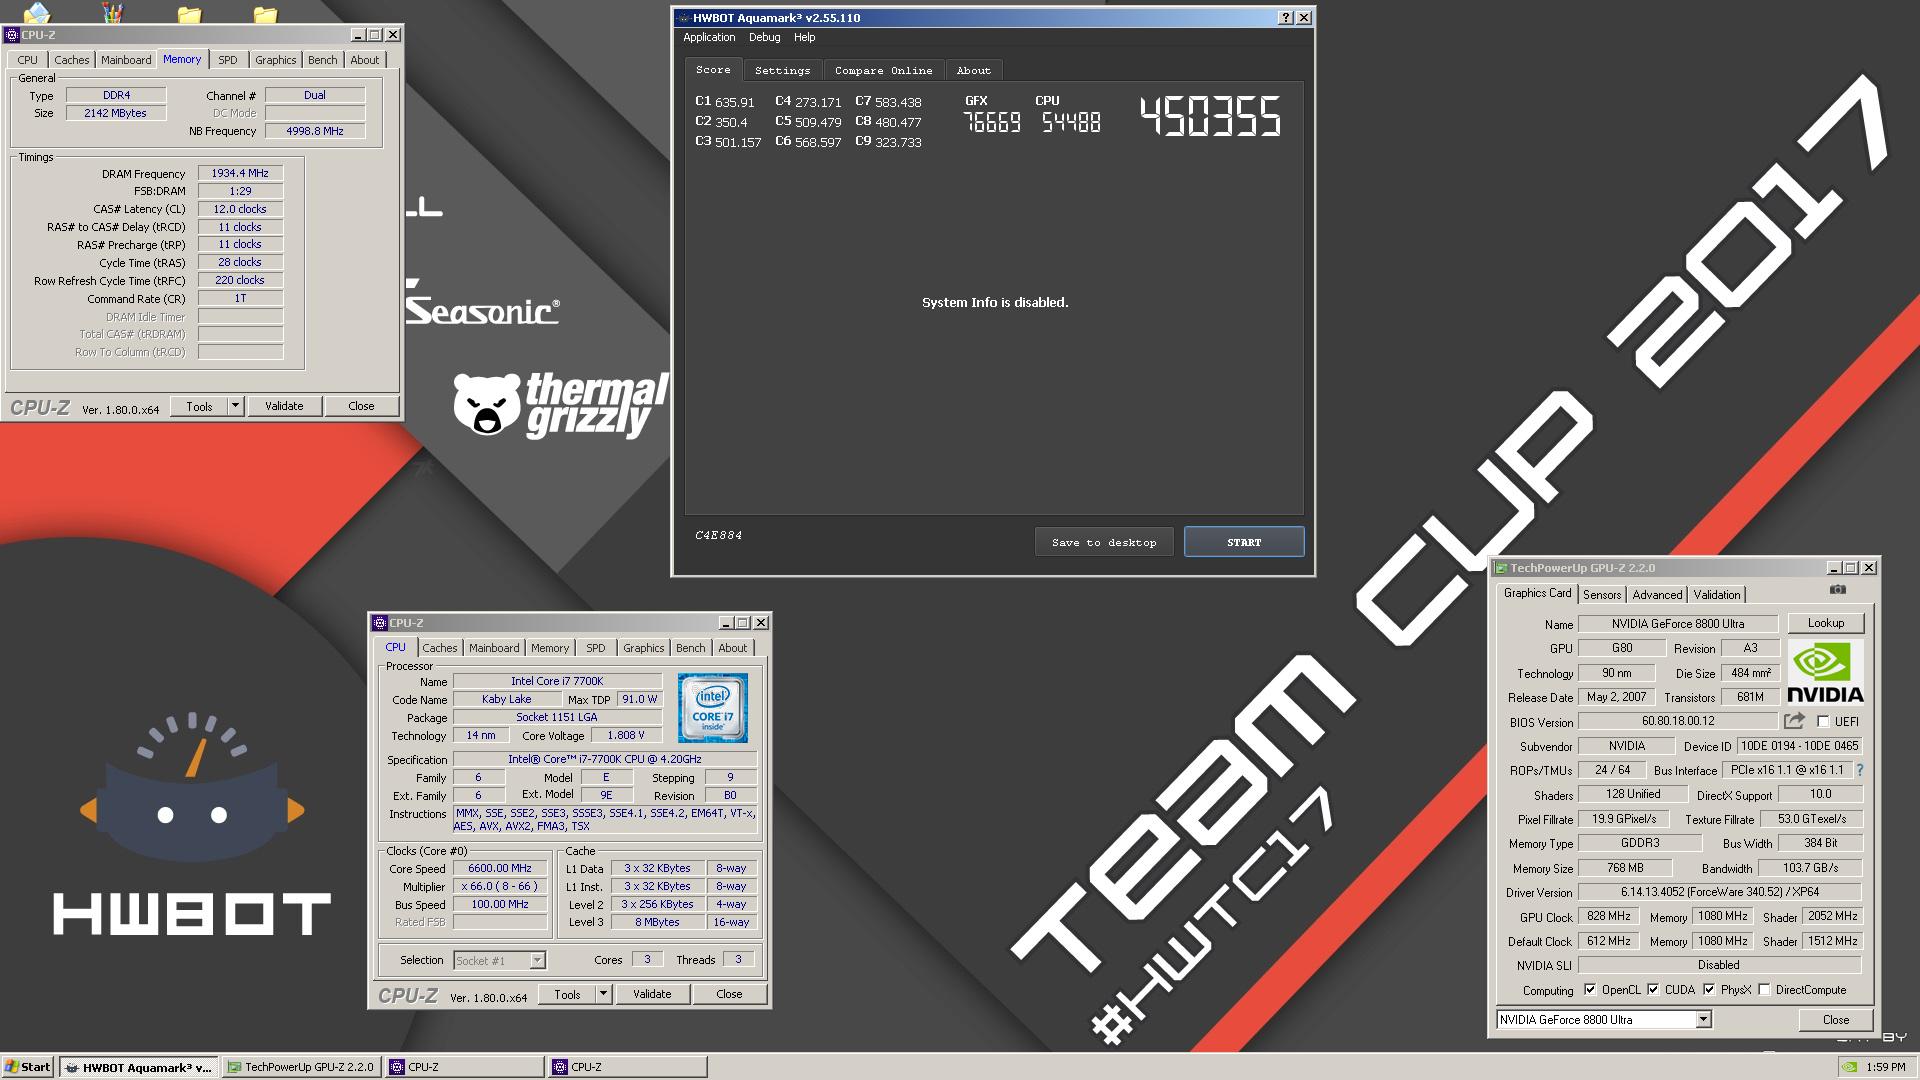Click the Lookup button in GPU-Z
Screen dimensions: 1920x1080
pyautogui.click(x=1826, y=623)
